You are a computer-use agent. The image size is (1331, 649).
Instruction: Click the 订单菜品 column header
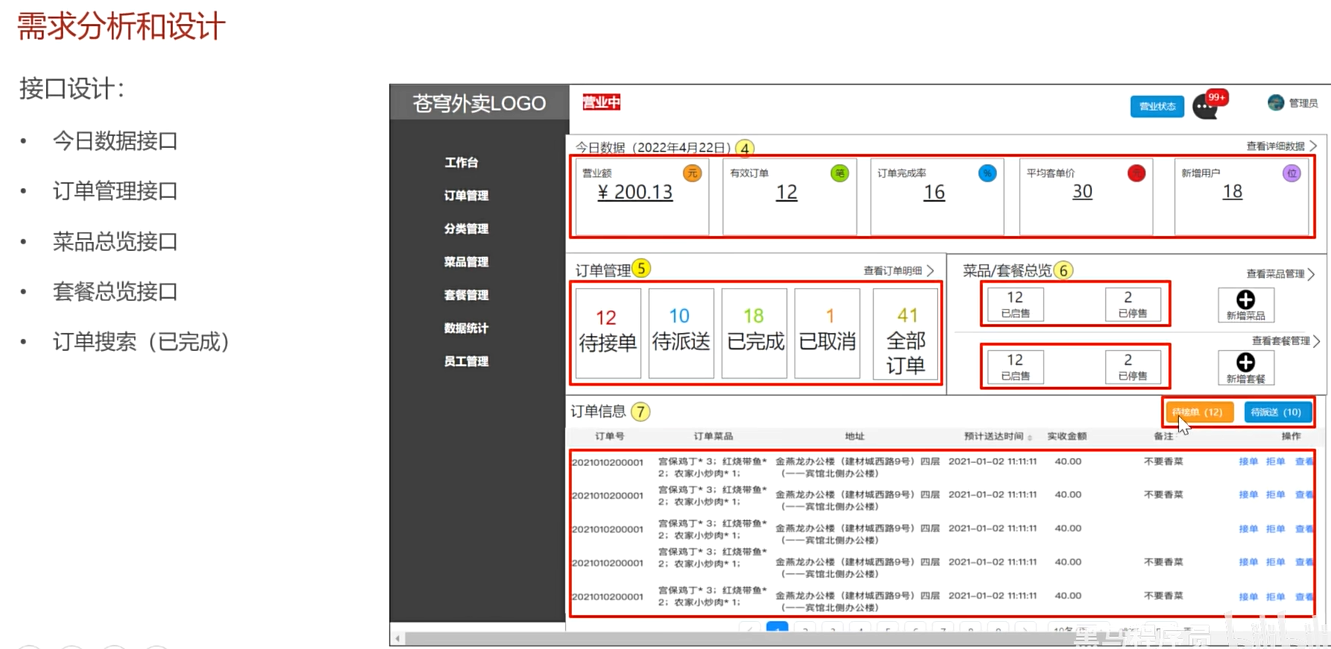[x=713, y=437]
